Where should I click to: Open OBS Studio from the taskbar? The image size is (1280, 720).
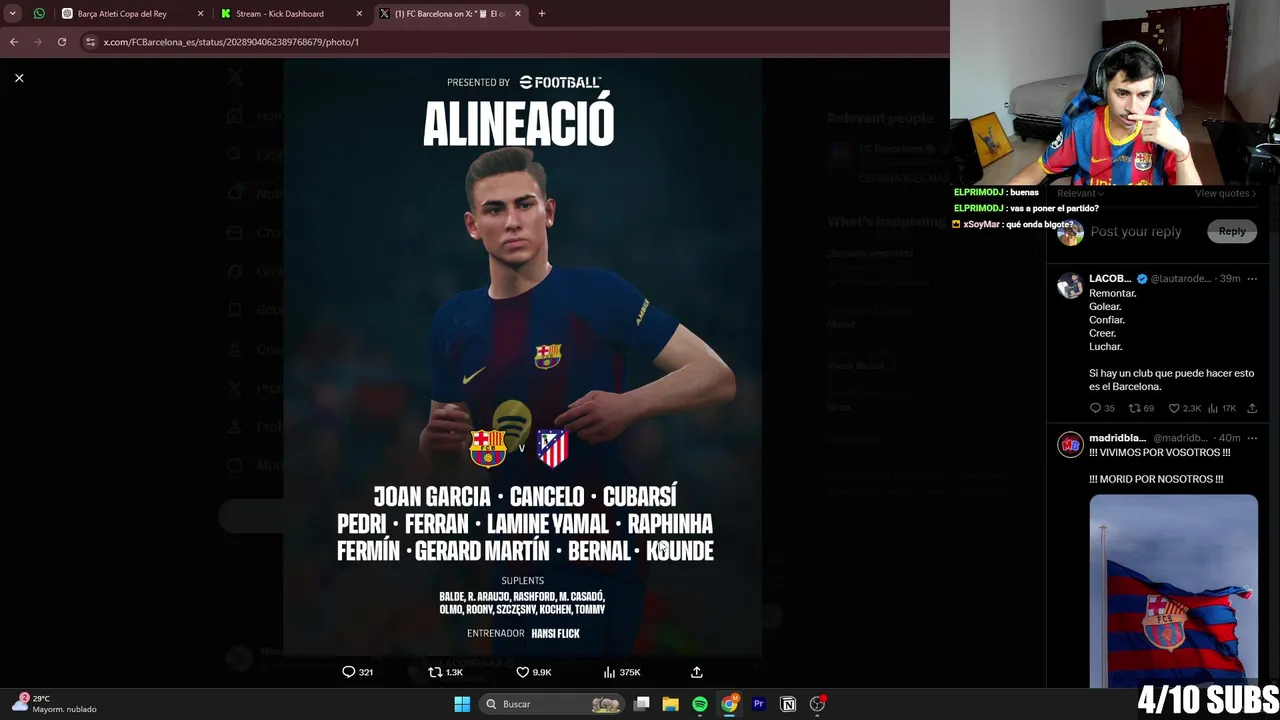[x=817, y=704]
